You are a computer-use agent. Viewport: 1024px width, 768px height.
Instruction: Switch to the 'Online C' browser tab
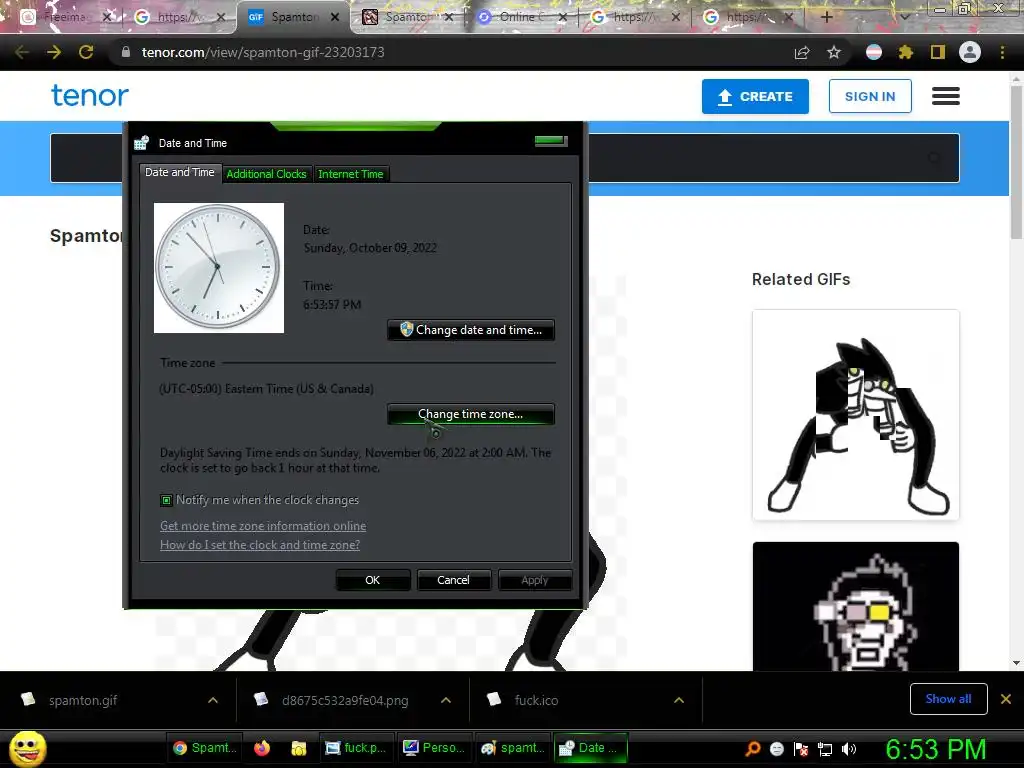[522, 17]
